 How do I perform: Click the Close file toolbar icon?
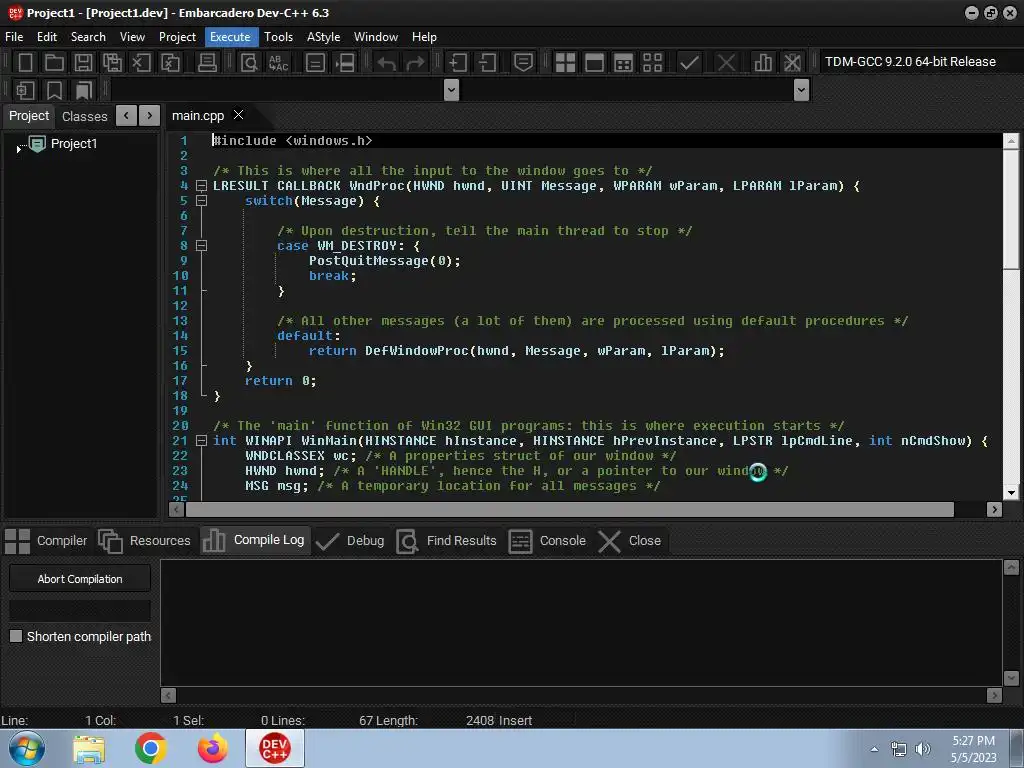click(141, 63)
